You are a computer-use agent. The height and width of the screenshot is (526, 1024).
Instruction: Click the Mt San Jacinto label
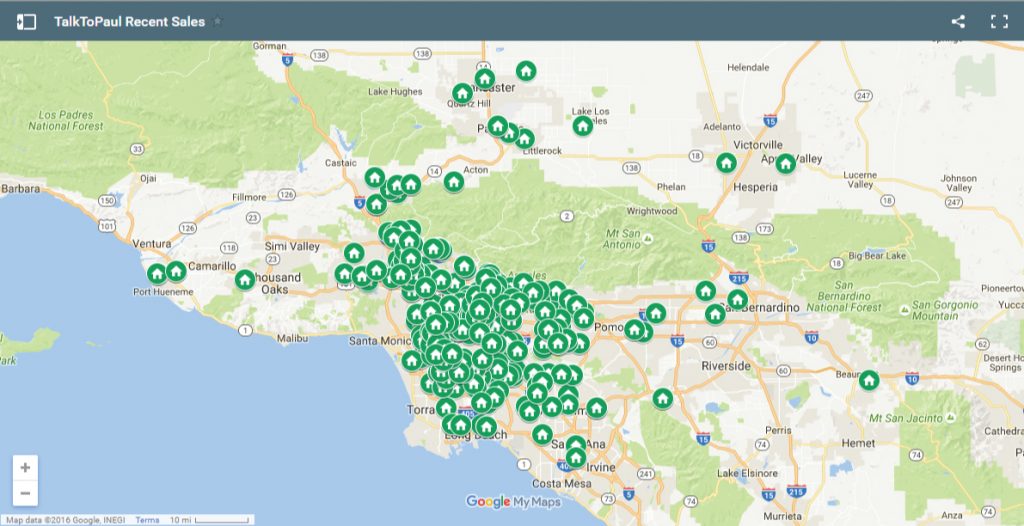tap(904, 418)
